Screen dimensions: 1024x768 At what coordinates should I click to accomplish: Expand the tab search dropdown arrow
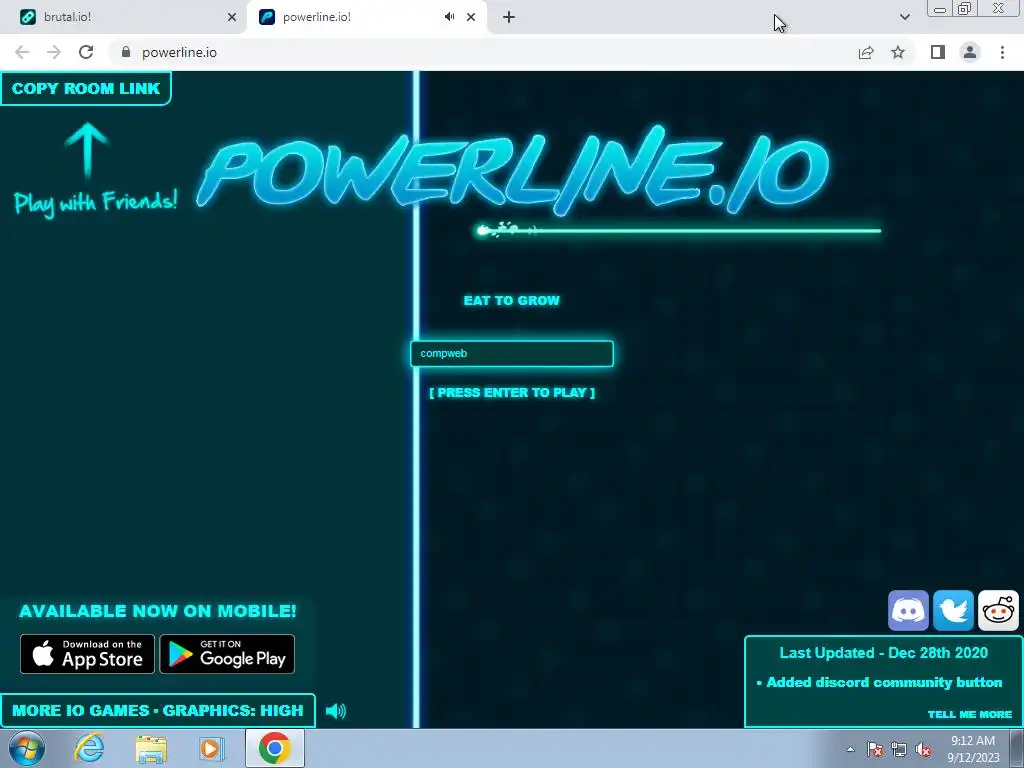tap(904, 17)
